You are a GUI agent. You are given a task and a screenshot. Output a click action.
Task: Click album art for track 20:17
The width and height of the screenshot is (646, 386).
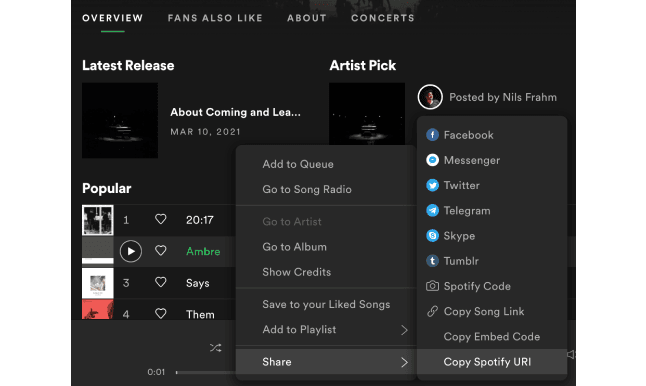click(98, 220)
